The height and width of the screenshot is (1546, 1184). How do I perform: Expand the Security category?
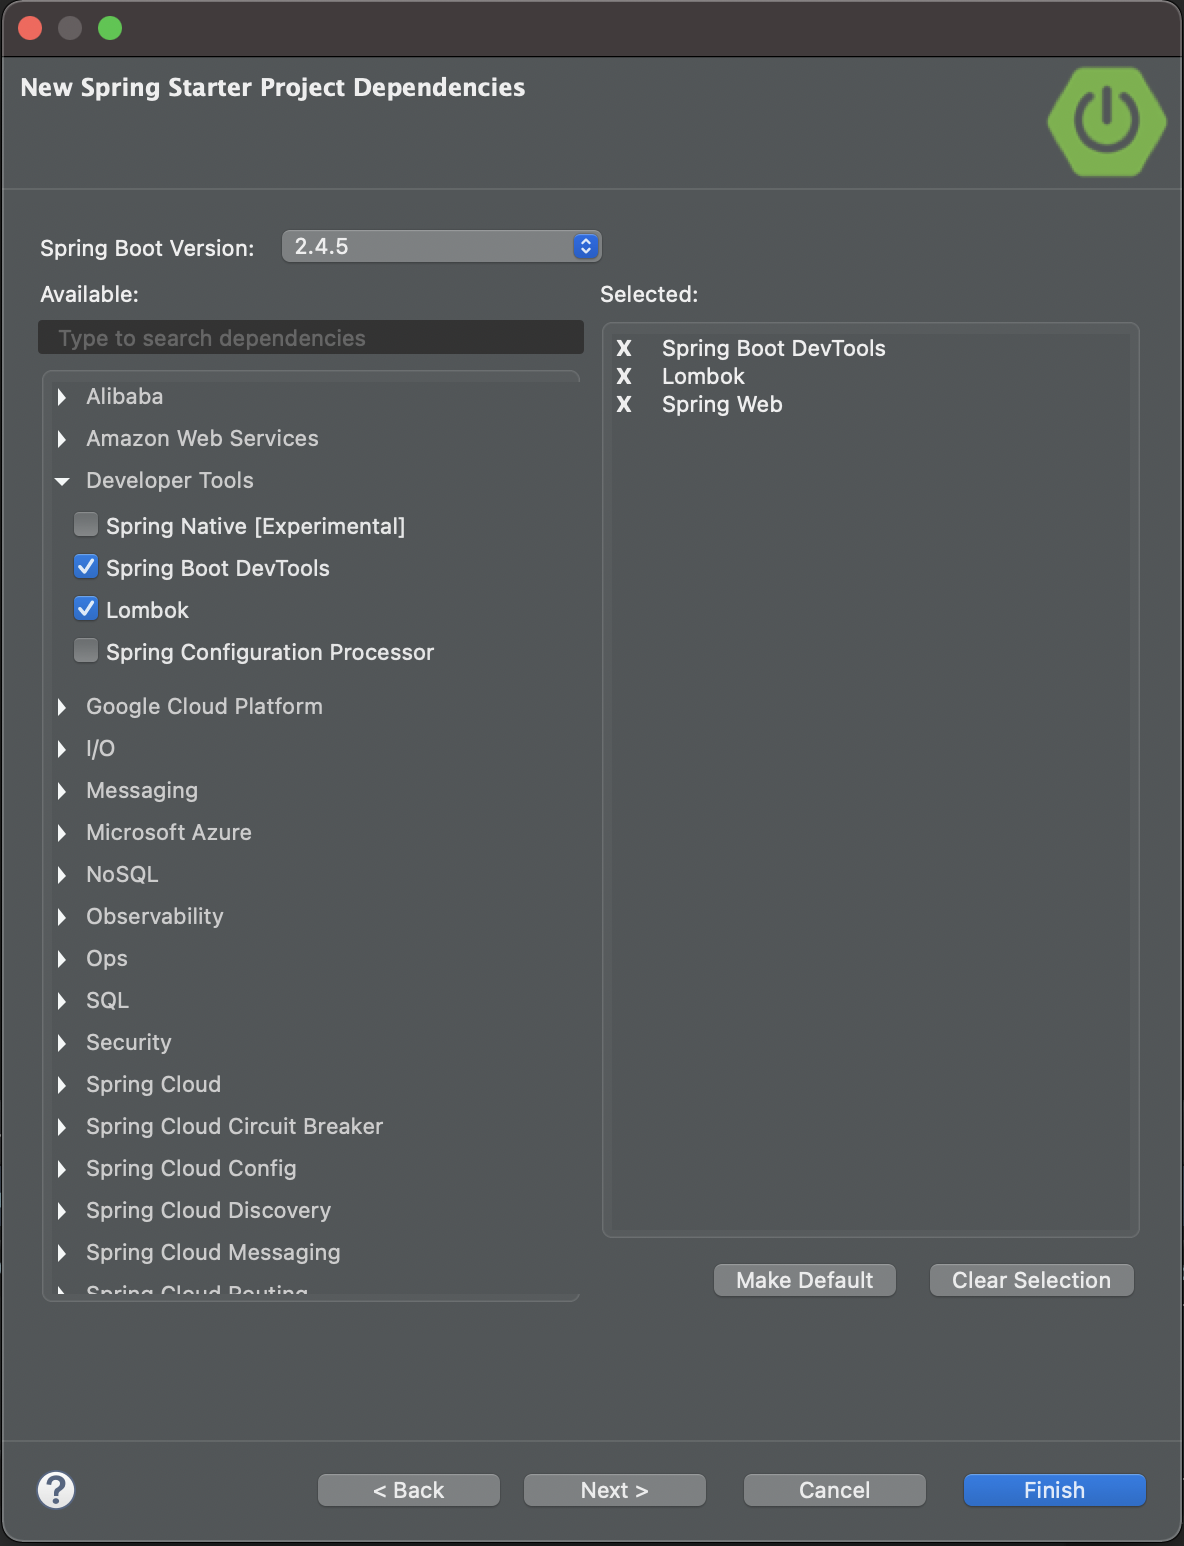pyautogui.click(x=62, y=1043)
